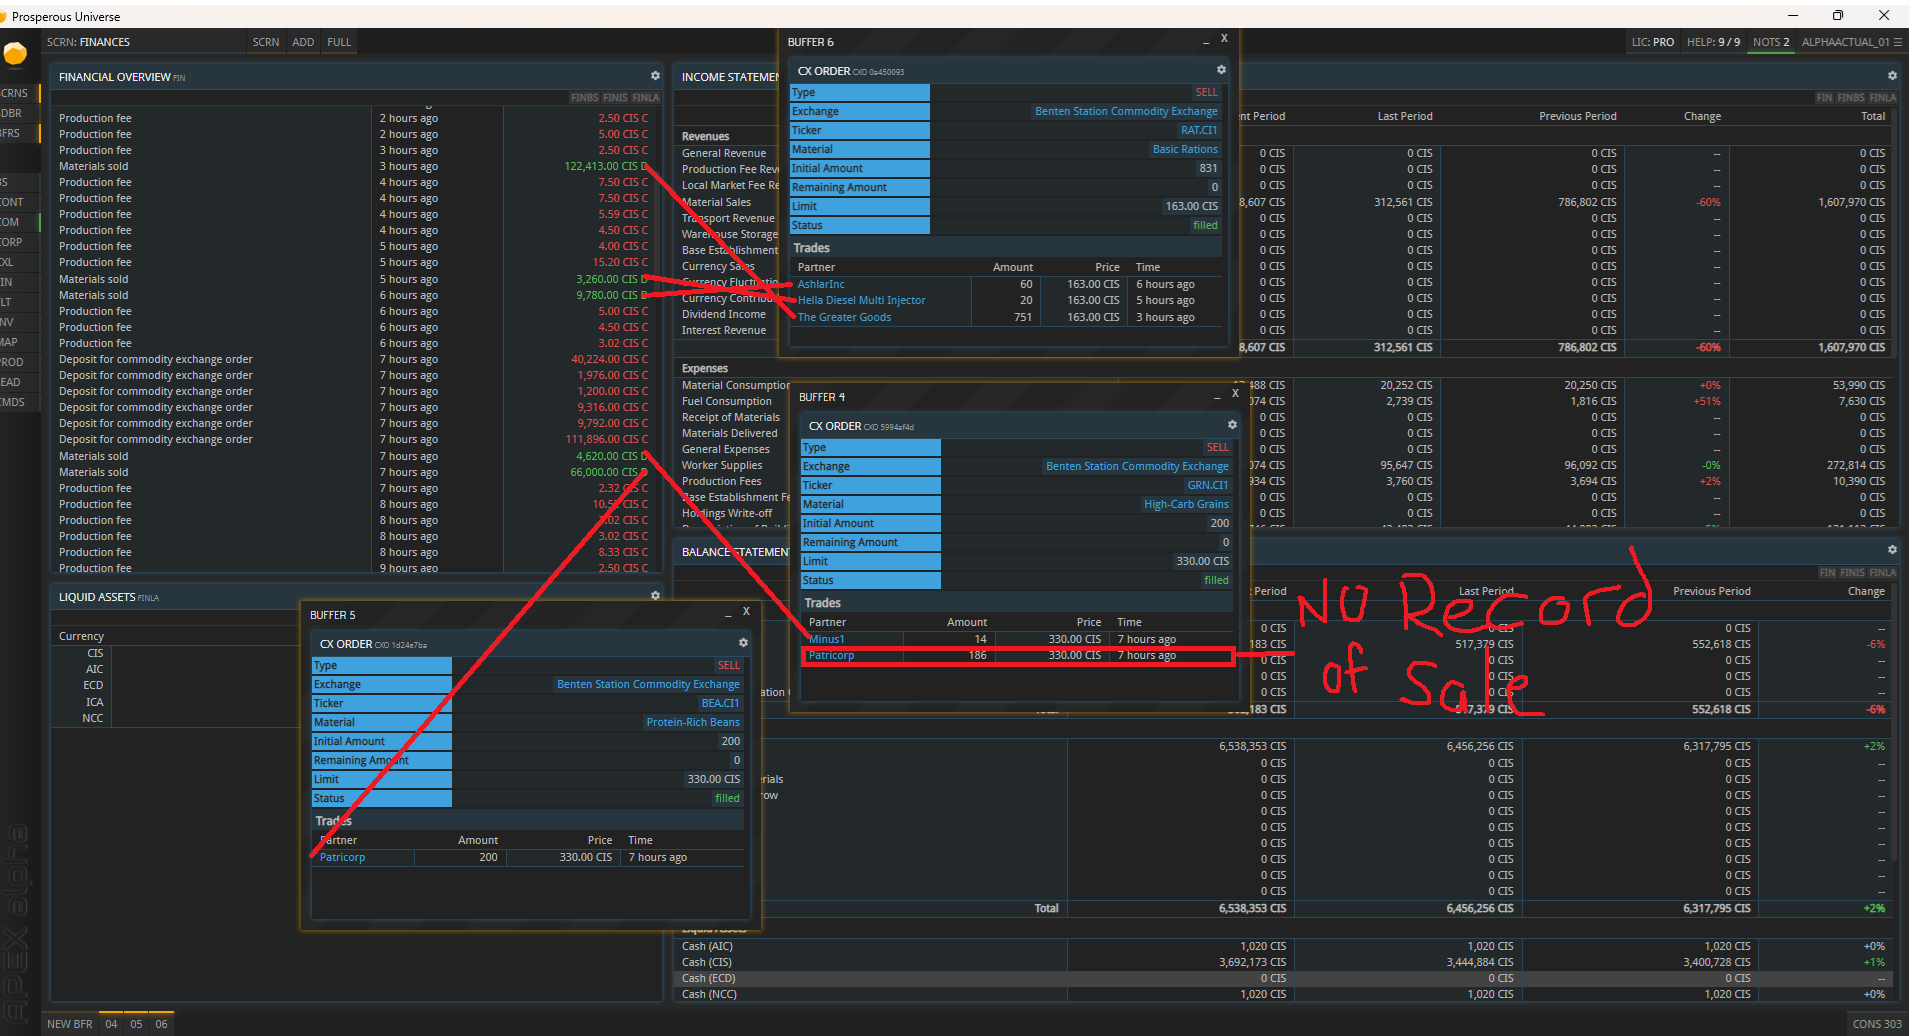Open the PROD item in left sidebar
This screenshot has width=1920, height=1036.
coord(12,362)
